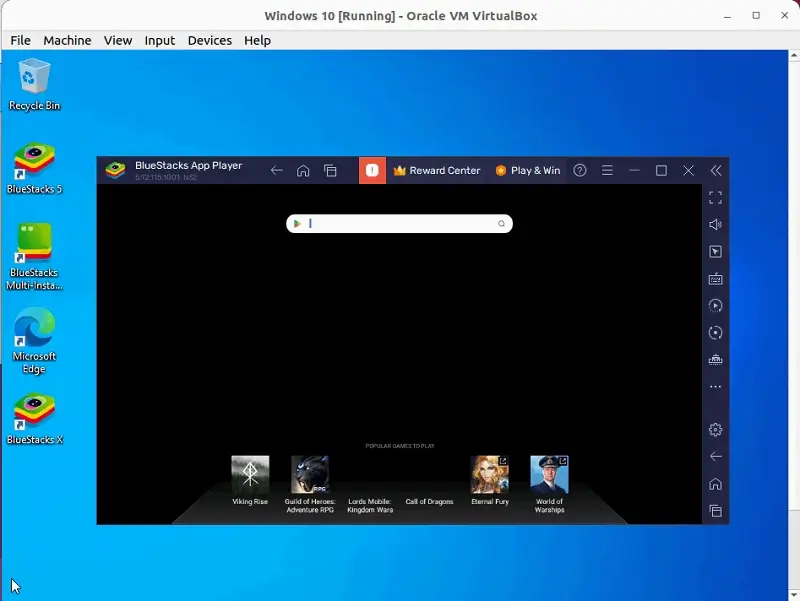
Task: Show more sidebar tools via three dots
Action: [715, 387]
